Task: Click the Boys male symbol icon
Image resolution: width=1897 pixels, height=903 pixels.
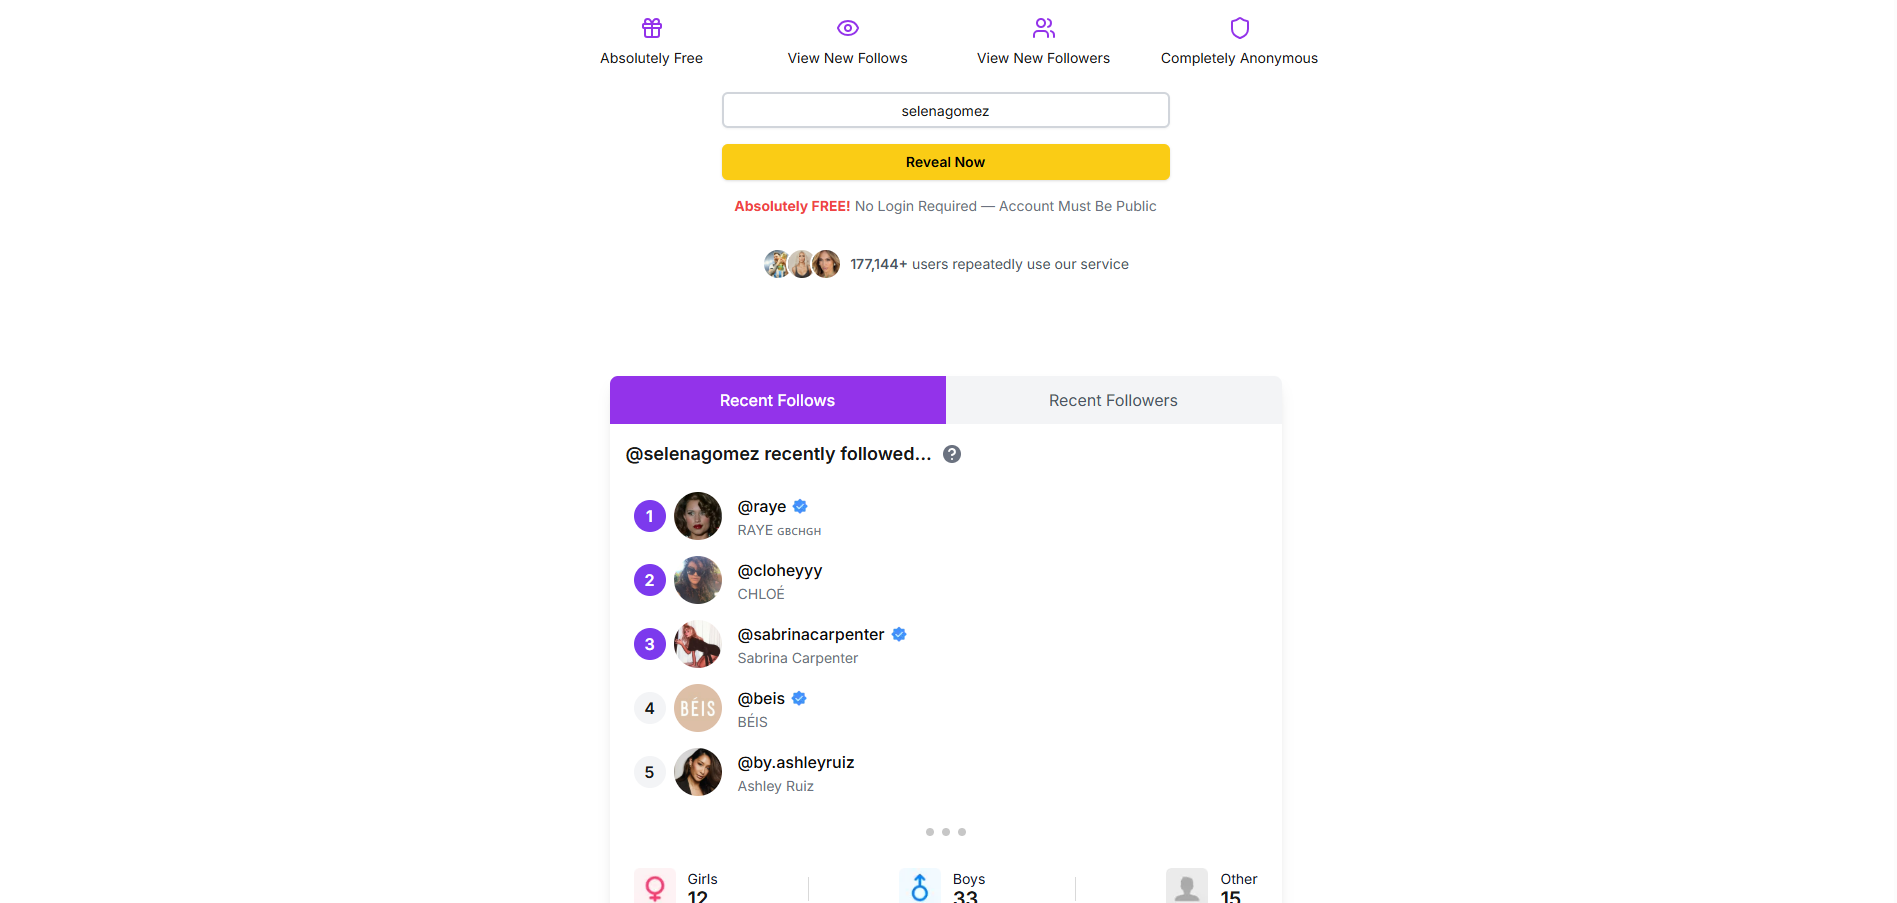Action: click(x=920, y=886)
